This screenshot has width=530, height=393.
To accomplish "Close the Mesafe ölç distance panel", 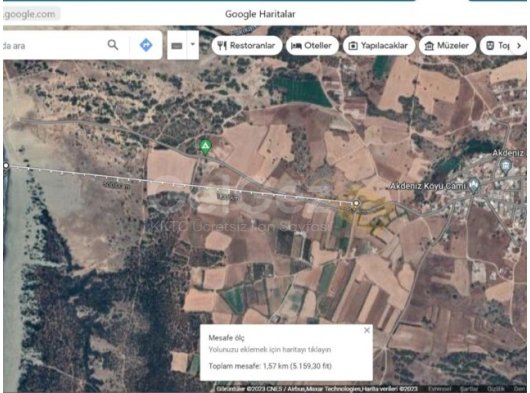I will (367, 330).
